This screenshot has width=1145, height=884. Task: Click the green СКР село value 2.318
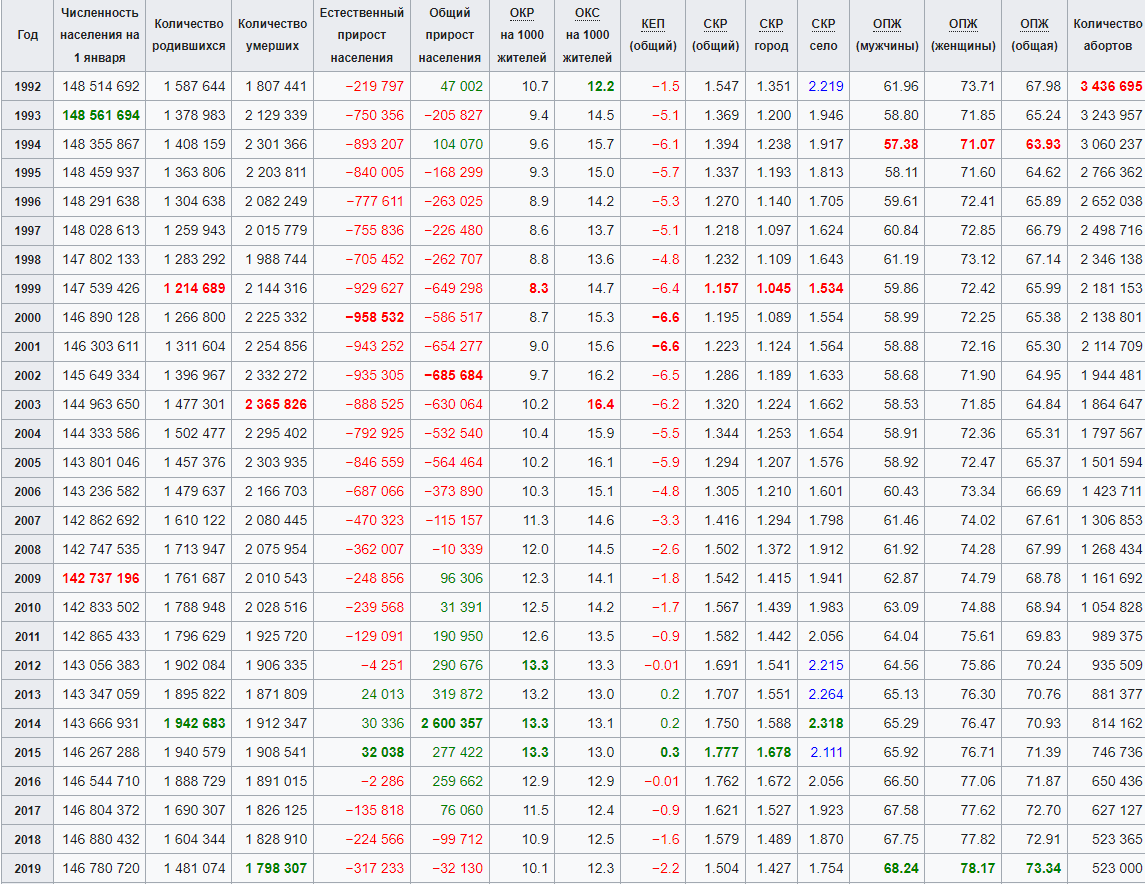(826, 723)
